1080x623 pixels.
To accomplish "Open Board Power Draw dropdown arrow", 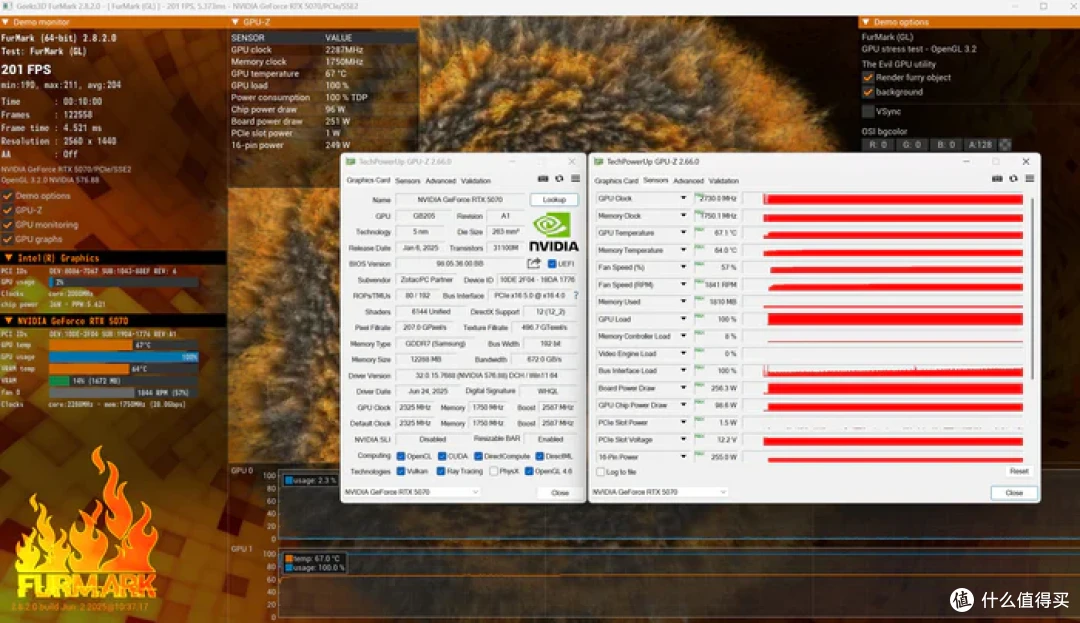I will (683, 388).
